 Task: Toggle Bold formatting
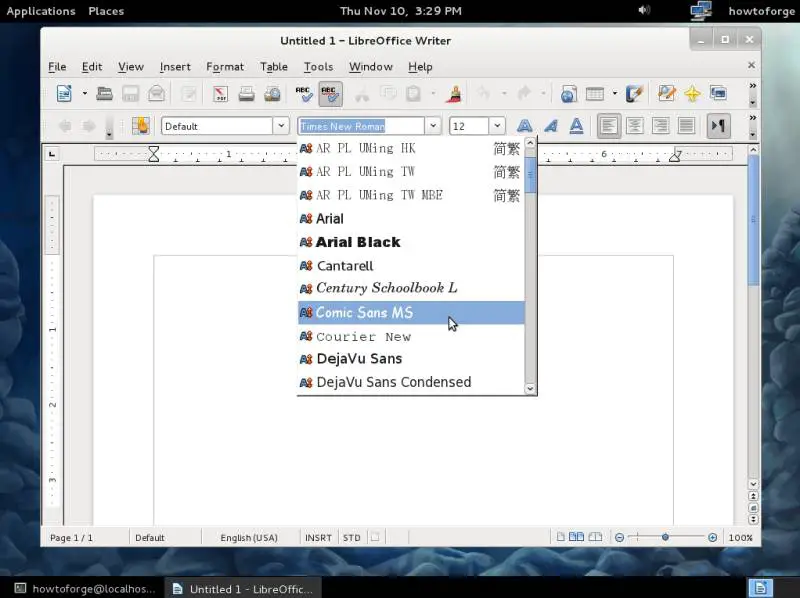pyautogui.click(x=524, y=126)
